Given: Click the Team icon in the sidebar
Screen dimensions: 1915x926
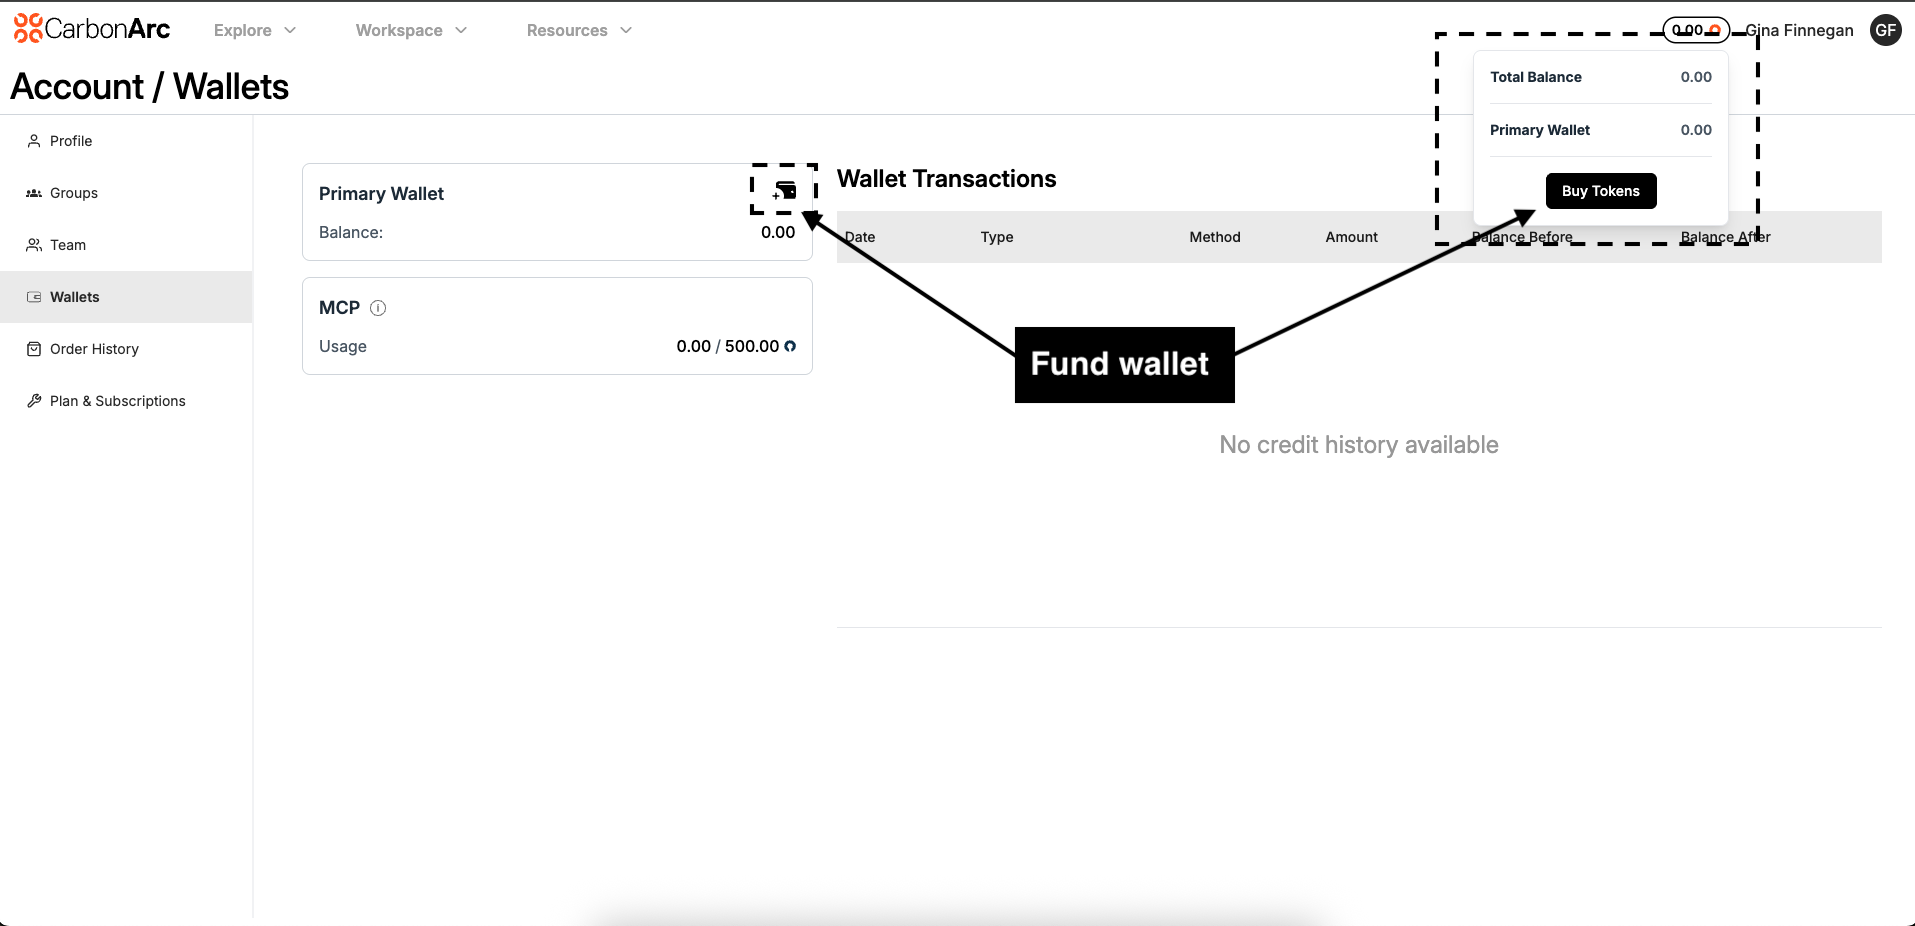Looking at the screenshot, I should click(x=33, y=245).
